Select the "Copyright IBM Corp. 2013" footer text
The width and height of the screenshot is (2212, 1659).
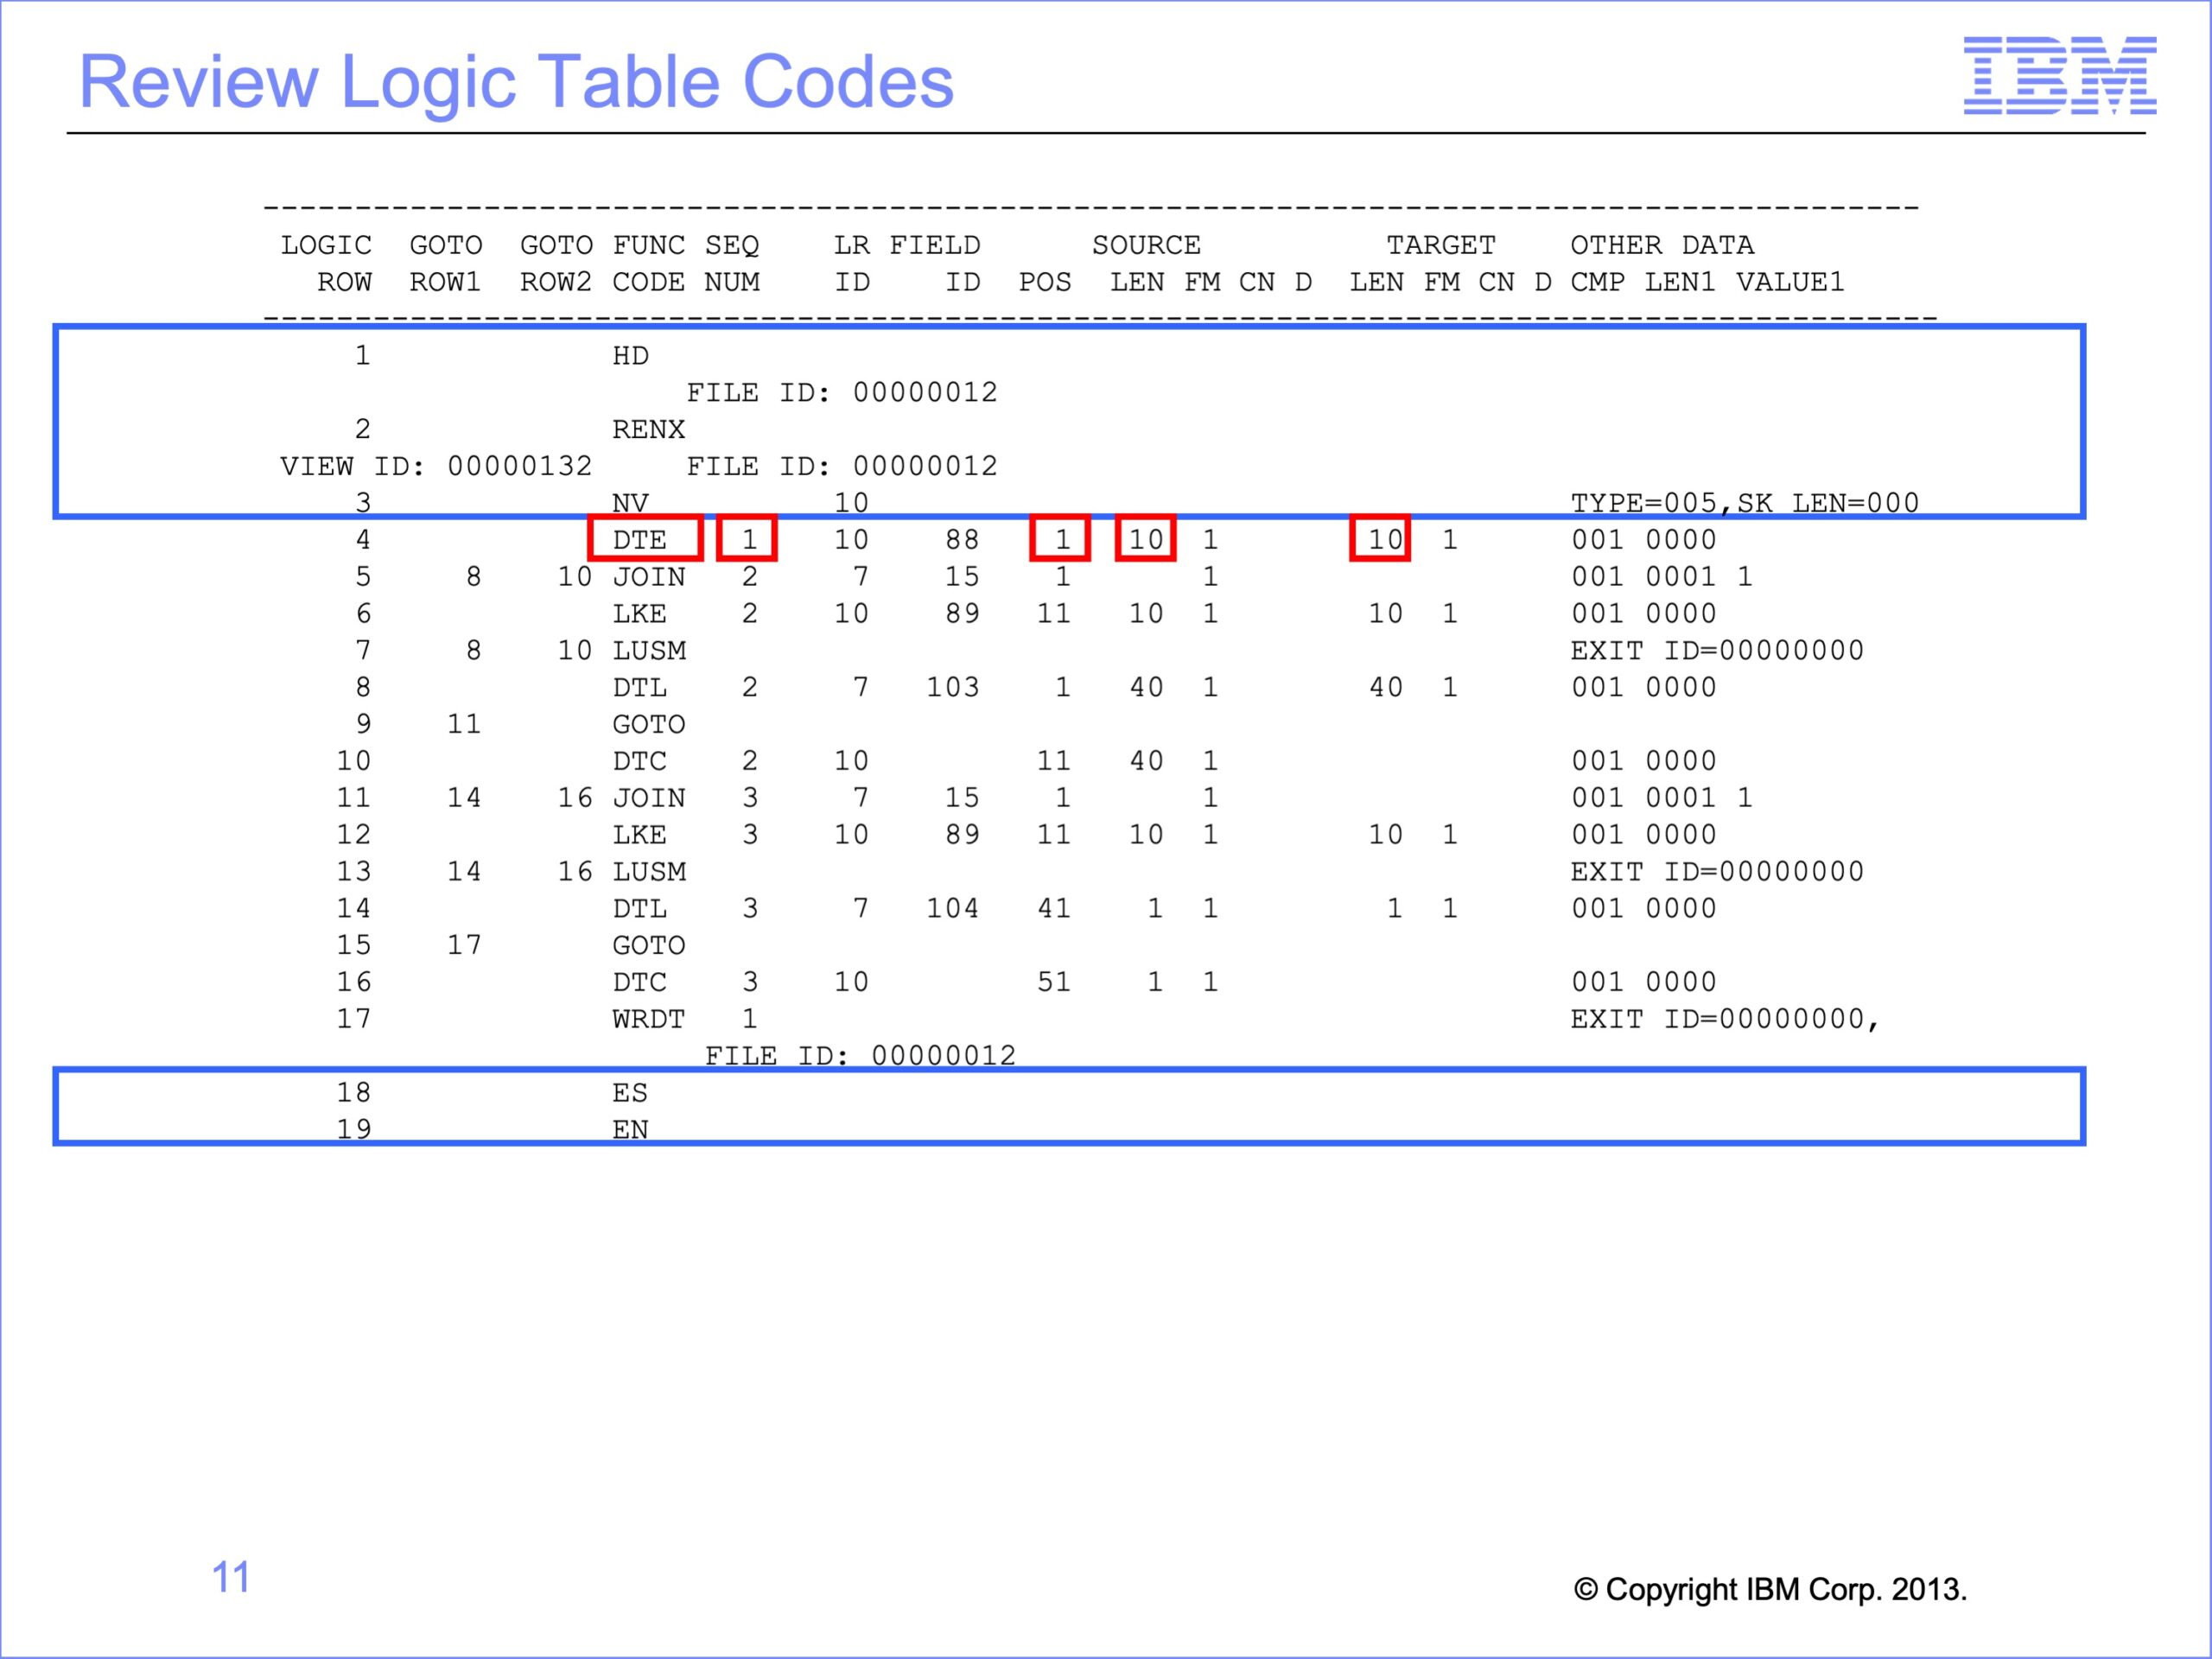coord(1770,1589)
